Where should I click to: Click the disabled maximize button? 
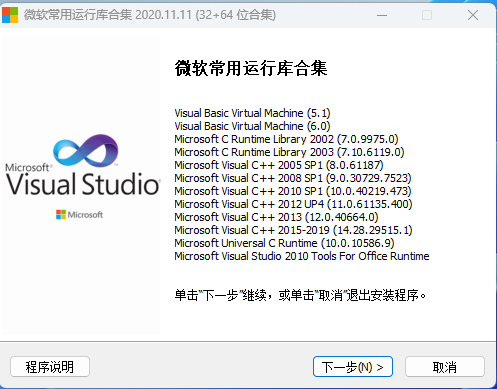(x=427, y=15)
